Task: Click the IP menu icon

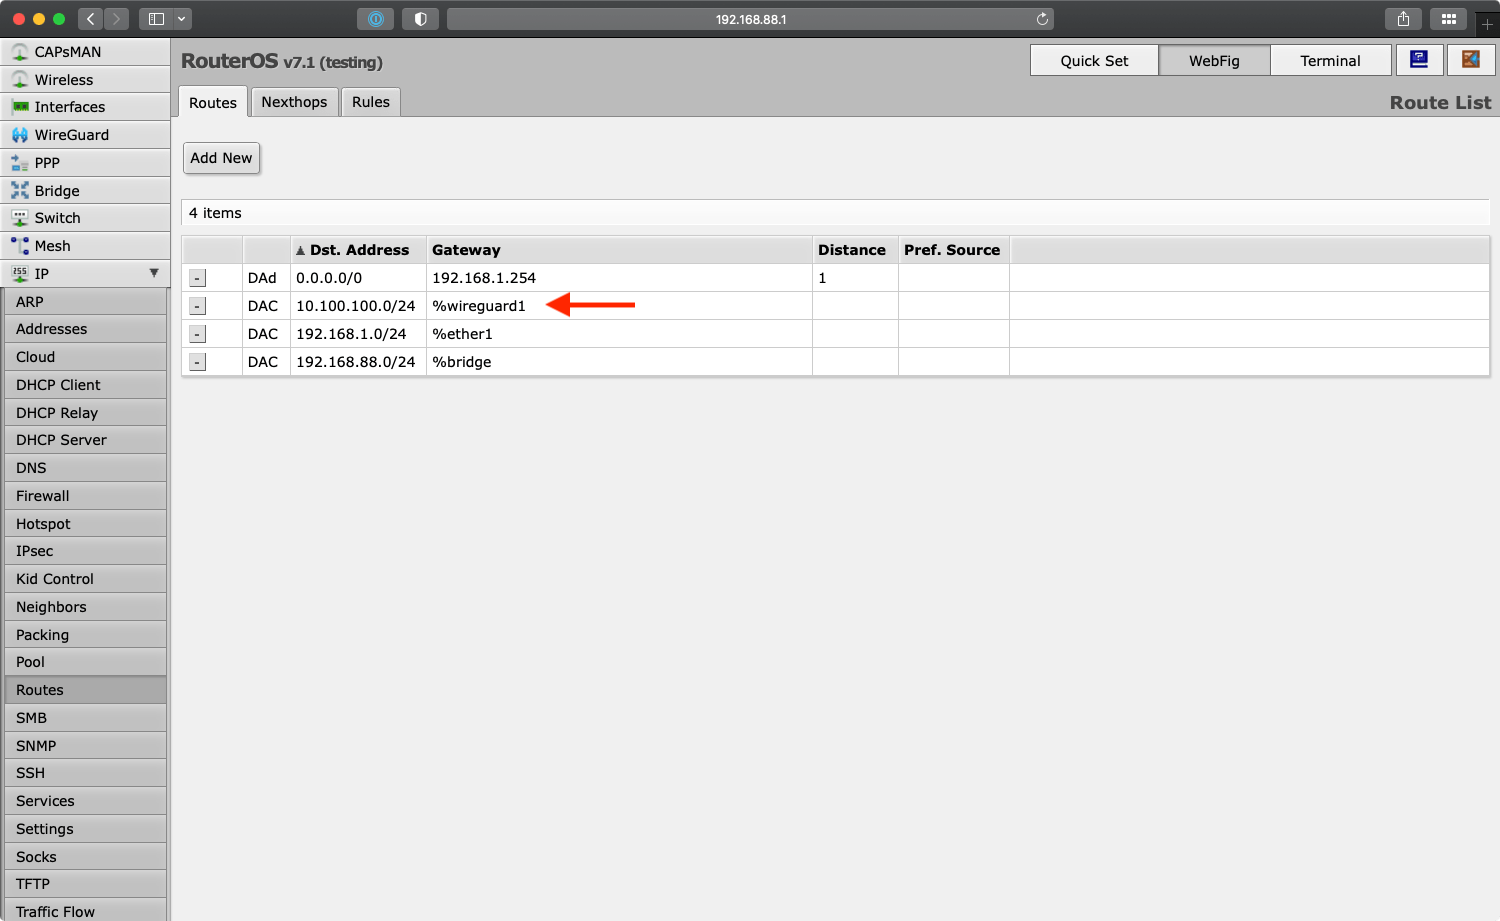Action: [20, 273]
